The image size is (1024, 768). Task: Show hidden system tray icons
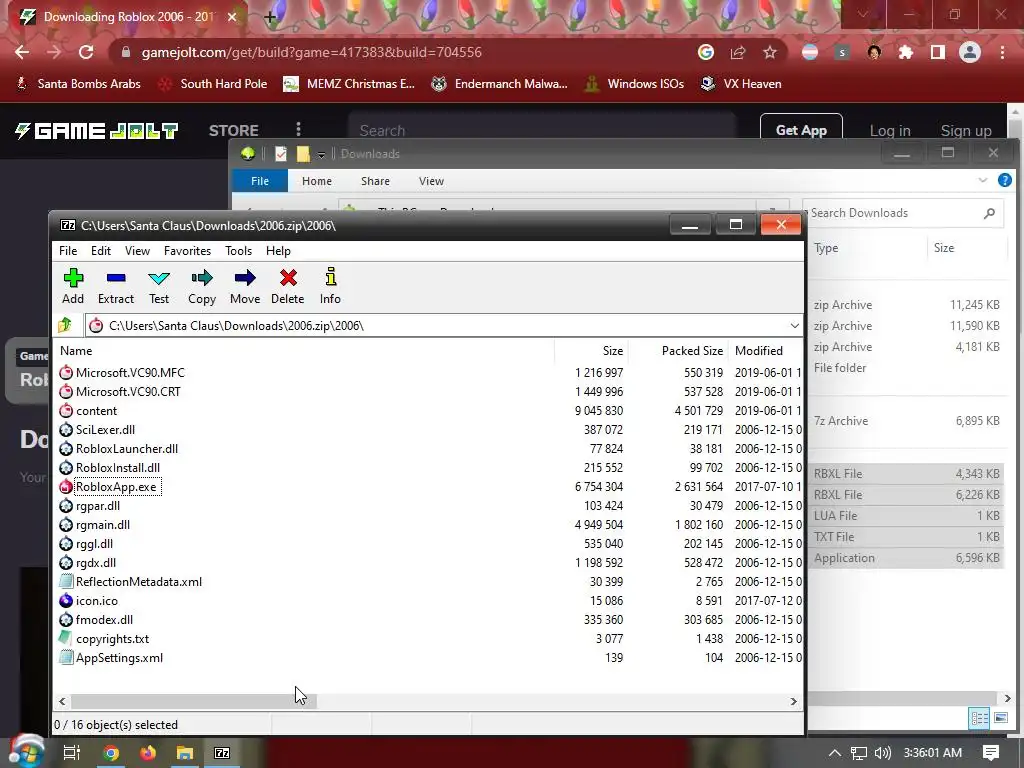click(835, 753)
